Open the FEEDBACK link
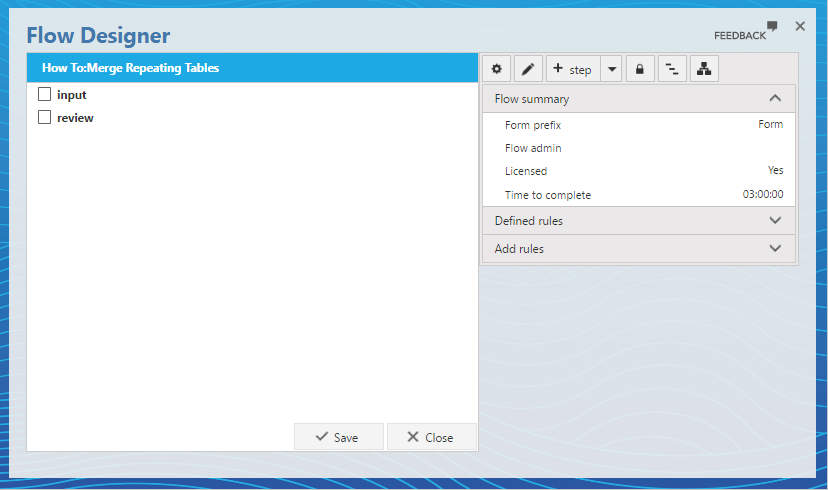Screen dimensions: 828x490 [740, 35]
